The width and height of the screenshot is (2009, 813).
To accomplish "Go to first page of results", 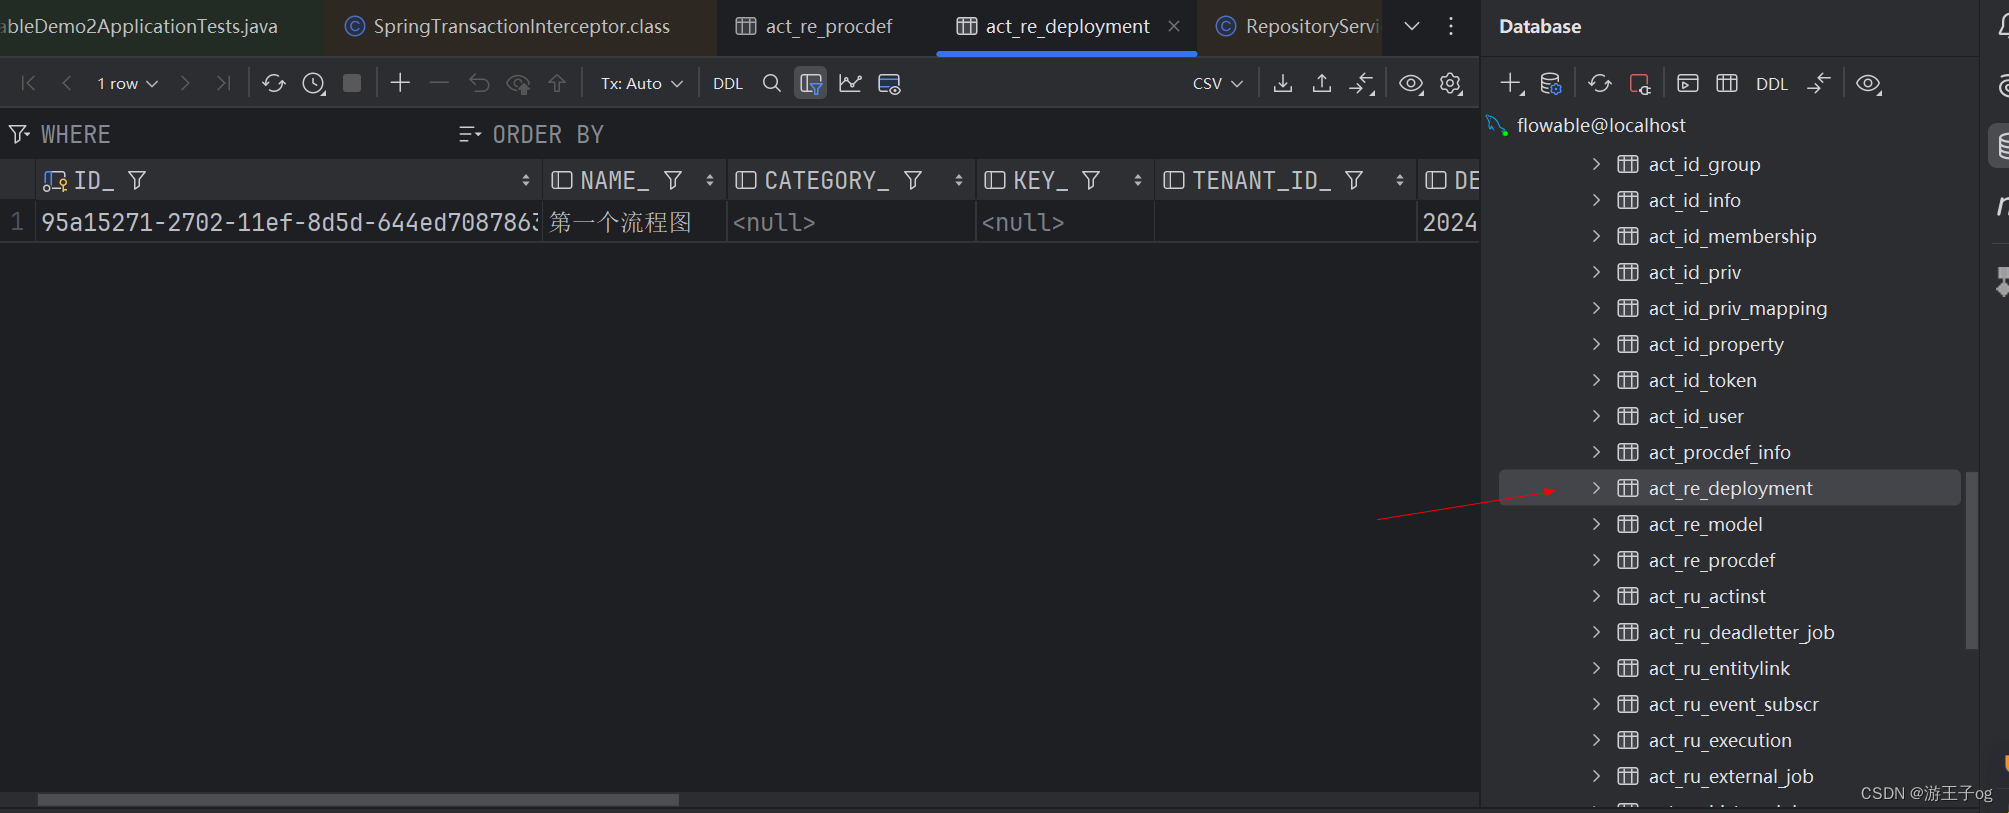I will click(28, 83).
